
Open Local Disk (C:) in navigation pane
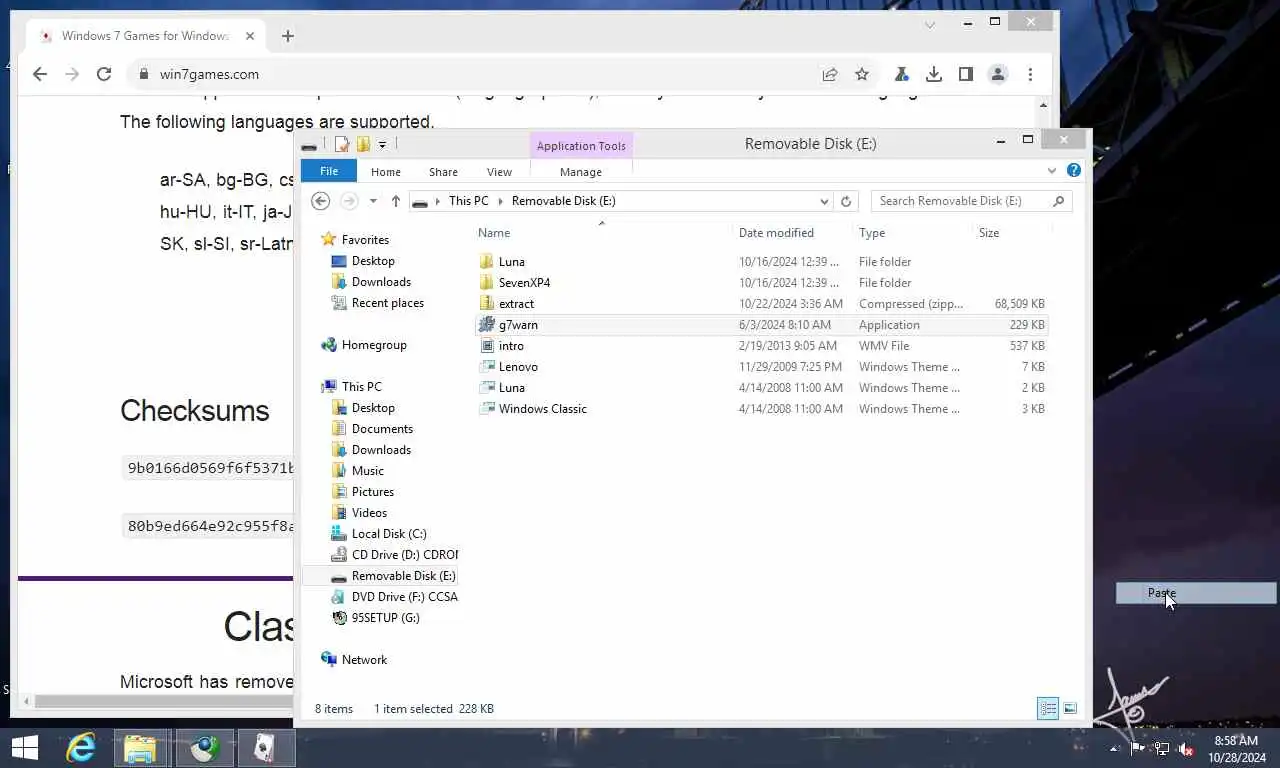click(x=389, y=534)
